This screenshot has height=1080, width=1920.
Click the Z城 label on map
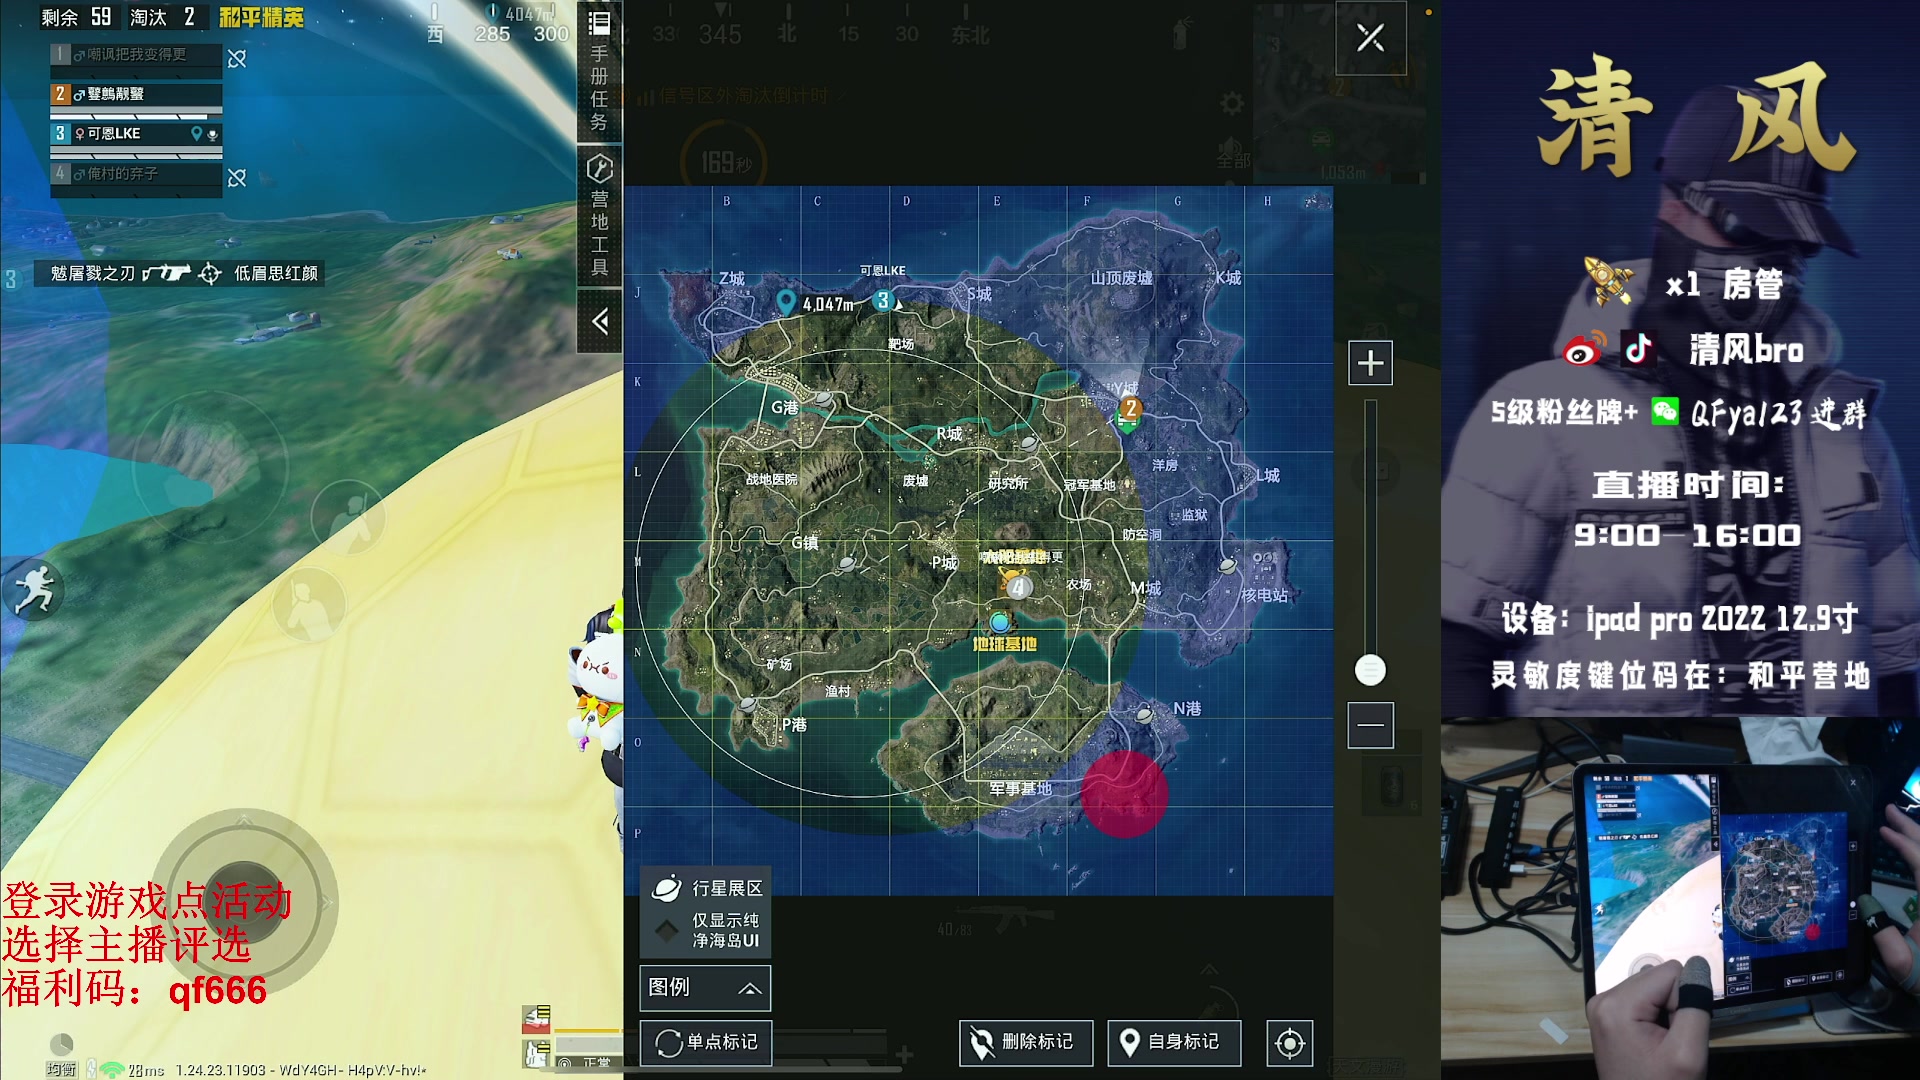pyautogui.click(x=732, y=278)
